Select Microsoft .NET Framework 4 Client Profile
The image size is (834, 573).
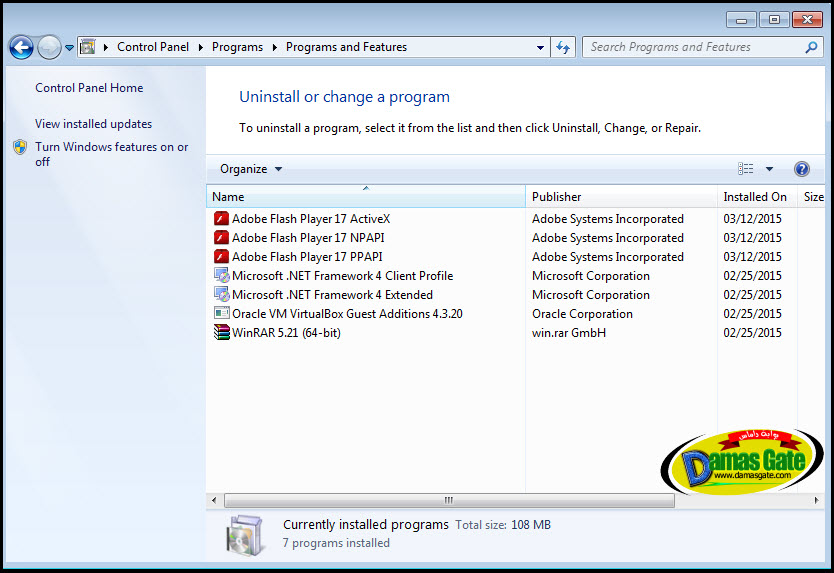coord(343,276)
